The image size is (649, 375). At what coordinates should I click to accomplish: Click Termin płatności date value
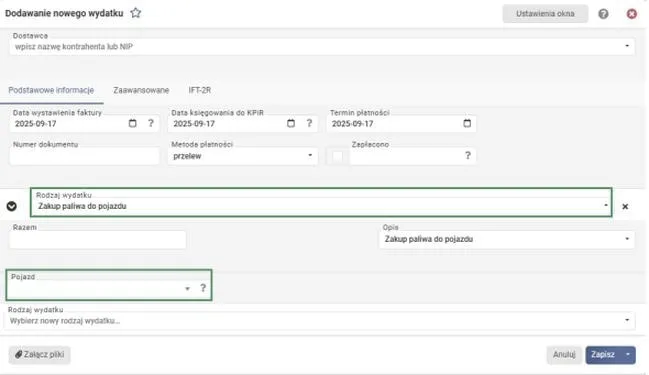click(x=353, y=123)
